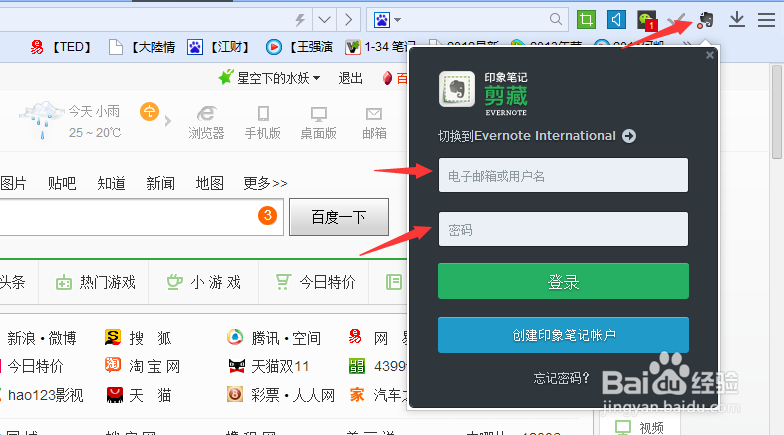Screen dimensions: 784x435
Task: Click the Evernote 印象笔记 logo
Action: point(457,89)
